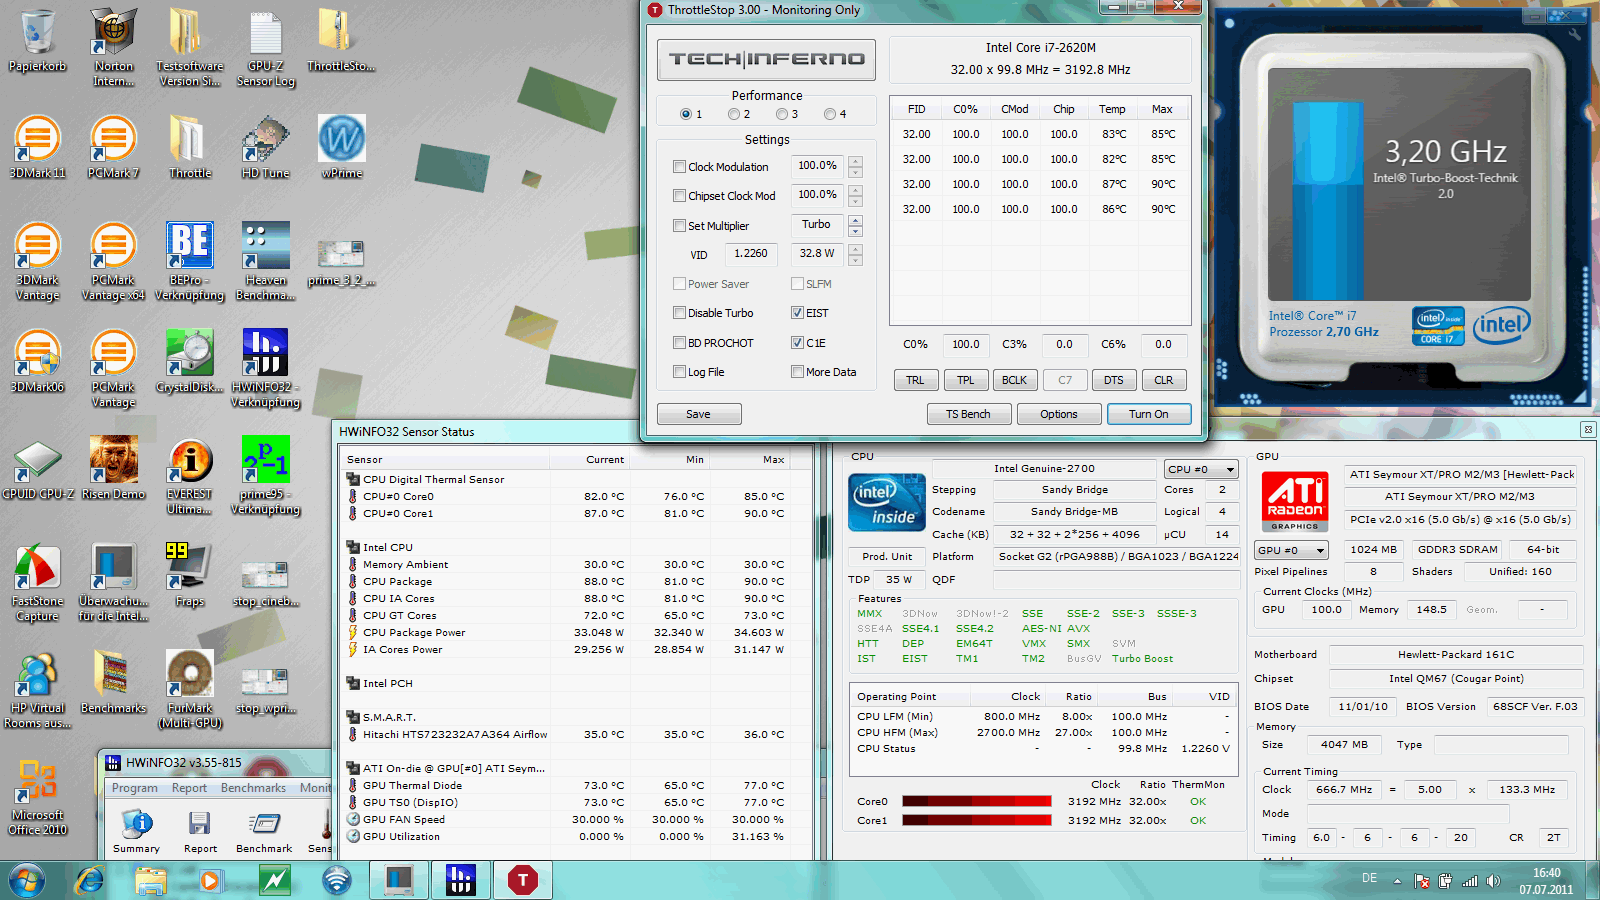Open the Risen Demo shortcut

click(113, 468)
